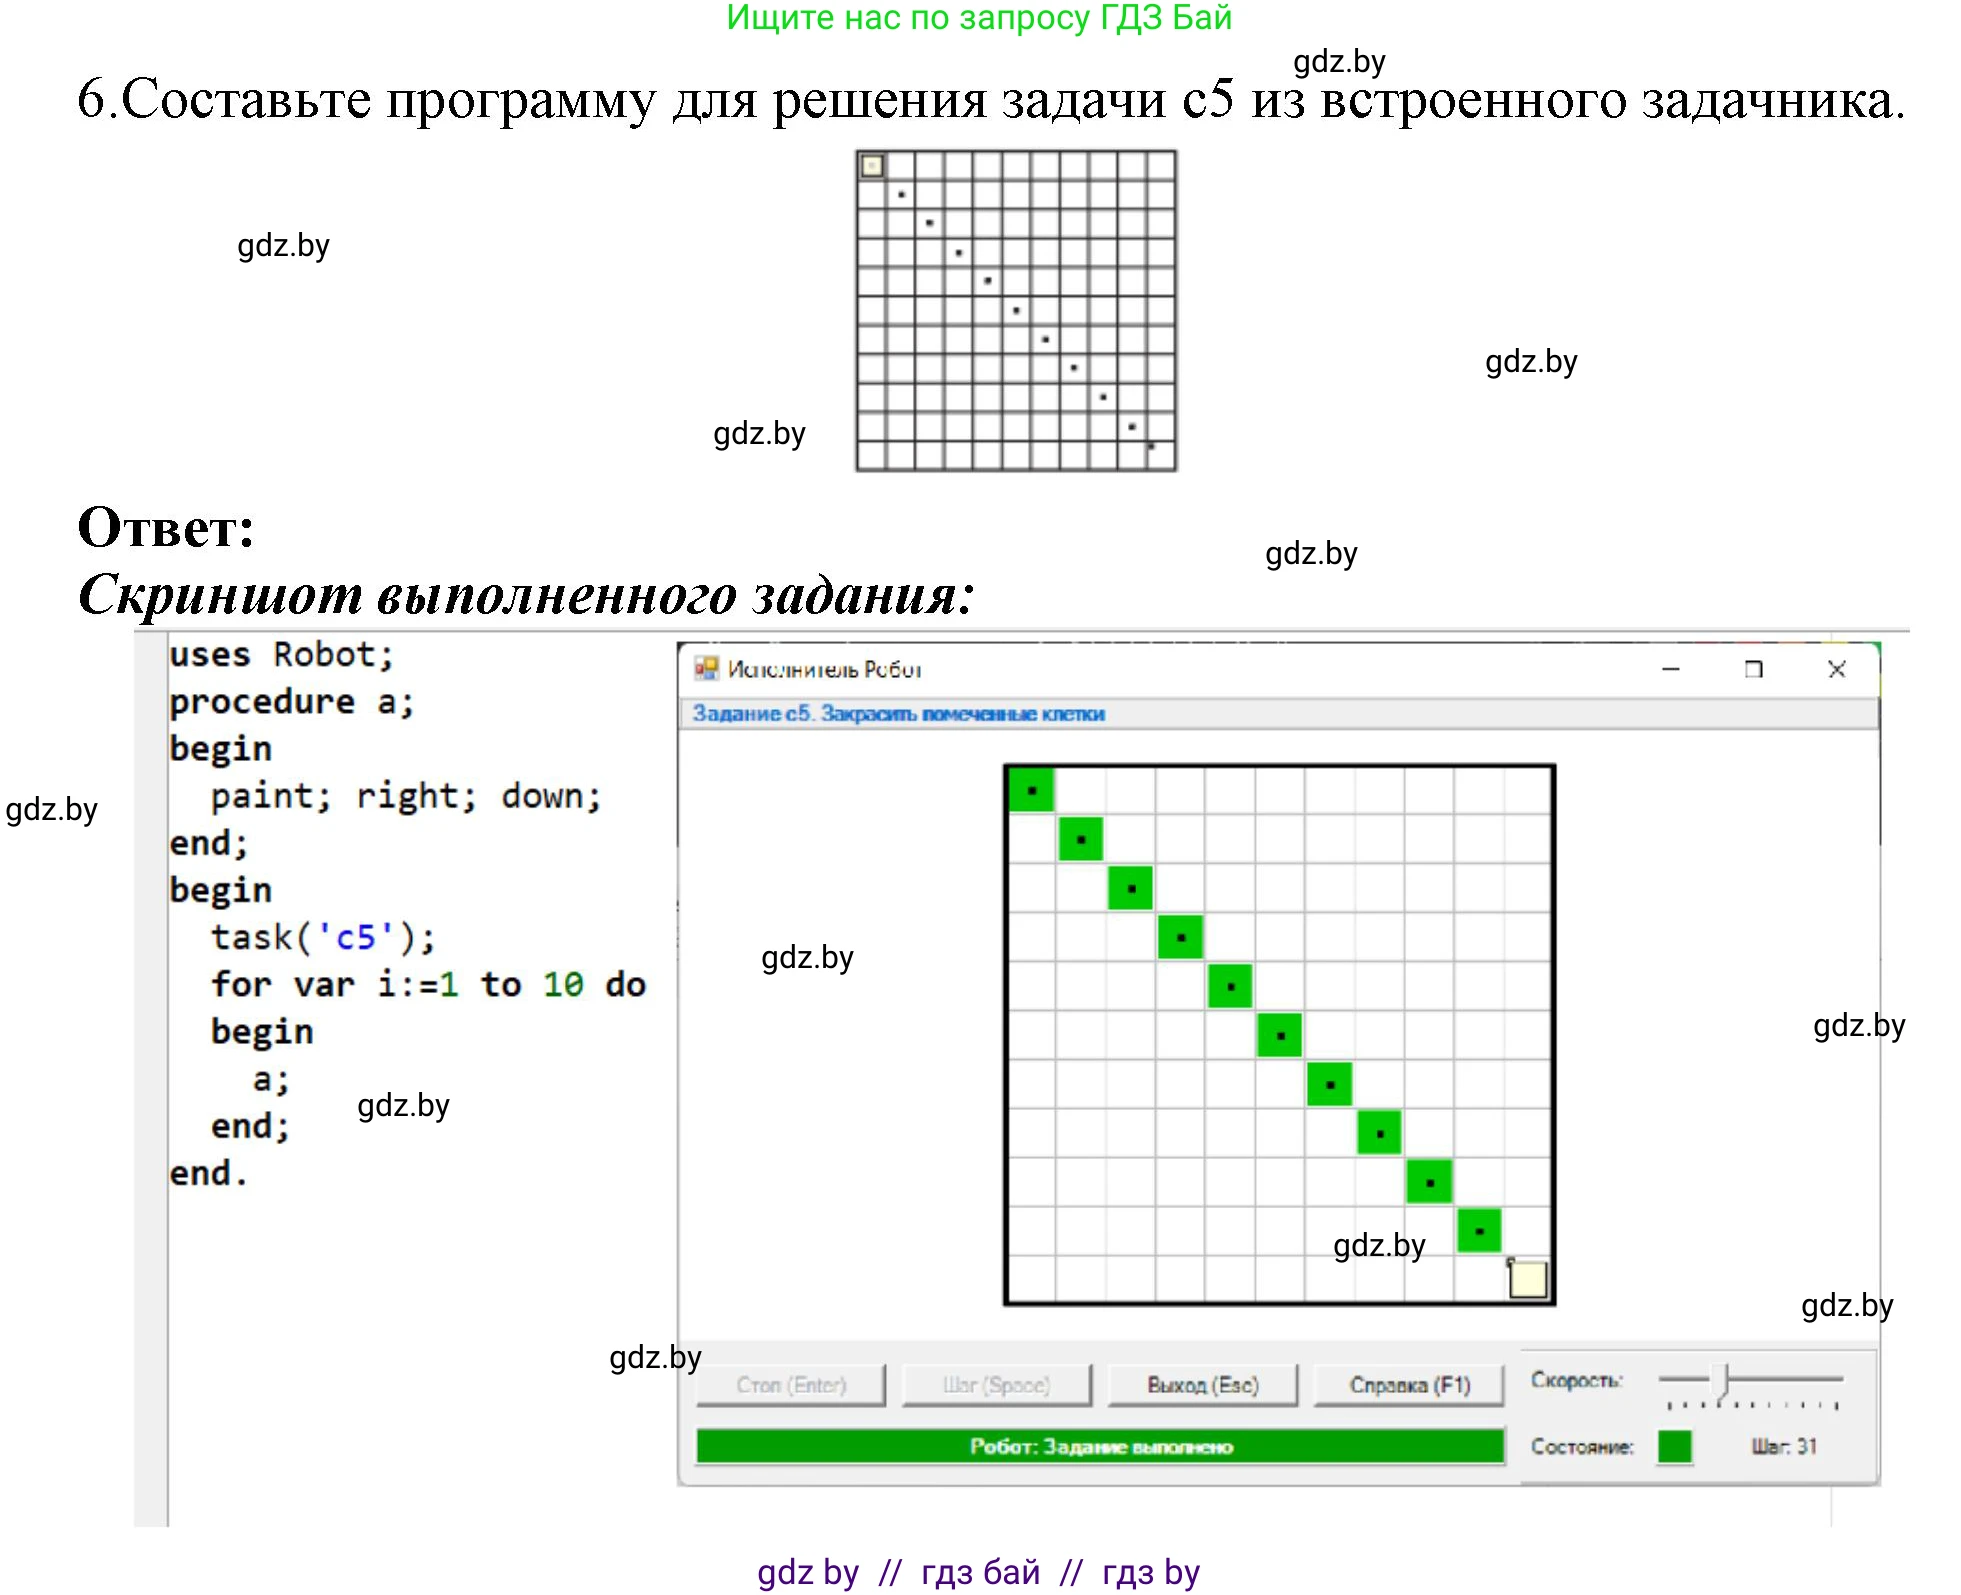This screenshot has height=1595, width=1961.
Task: Click the code line 'task('c5');'
Action: click(323, 937)
